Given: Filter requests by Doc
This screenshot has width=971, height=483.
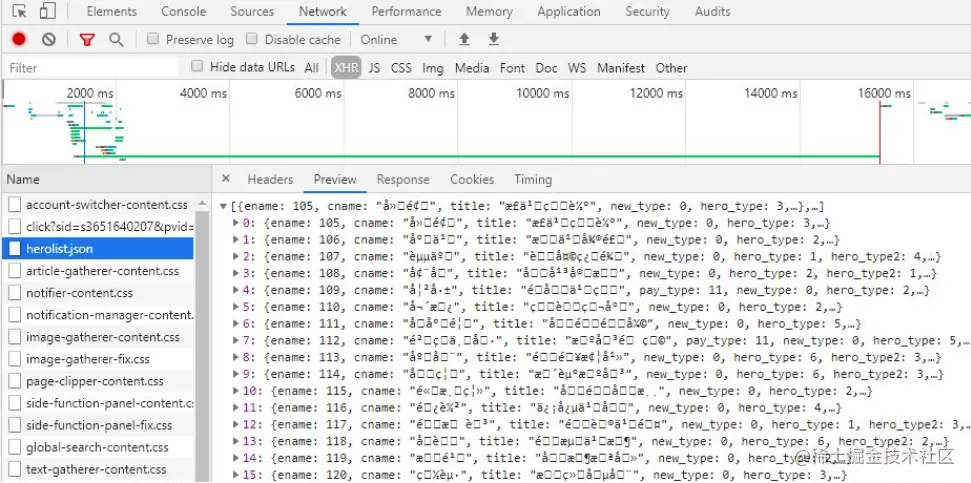Looking at the screenshot, I should click(x=546, y=68).
